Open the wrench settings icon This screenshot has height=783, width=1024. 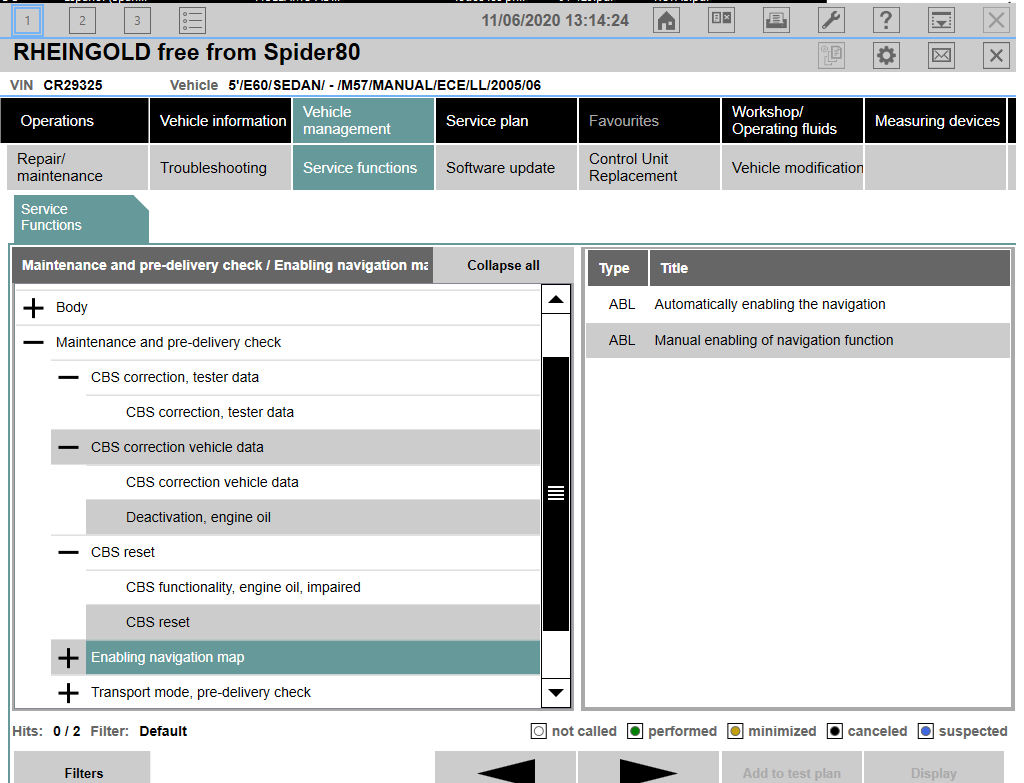pyautogui.click(x=831, y=20)
